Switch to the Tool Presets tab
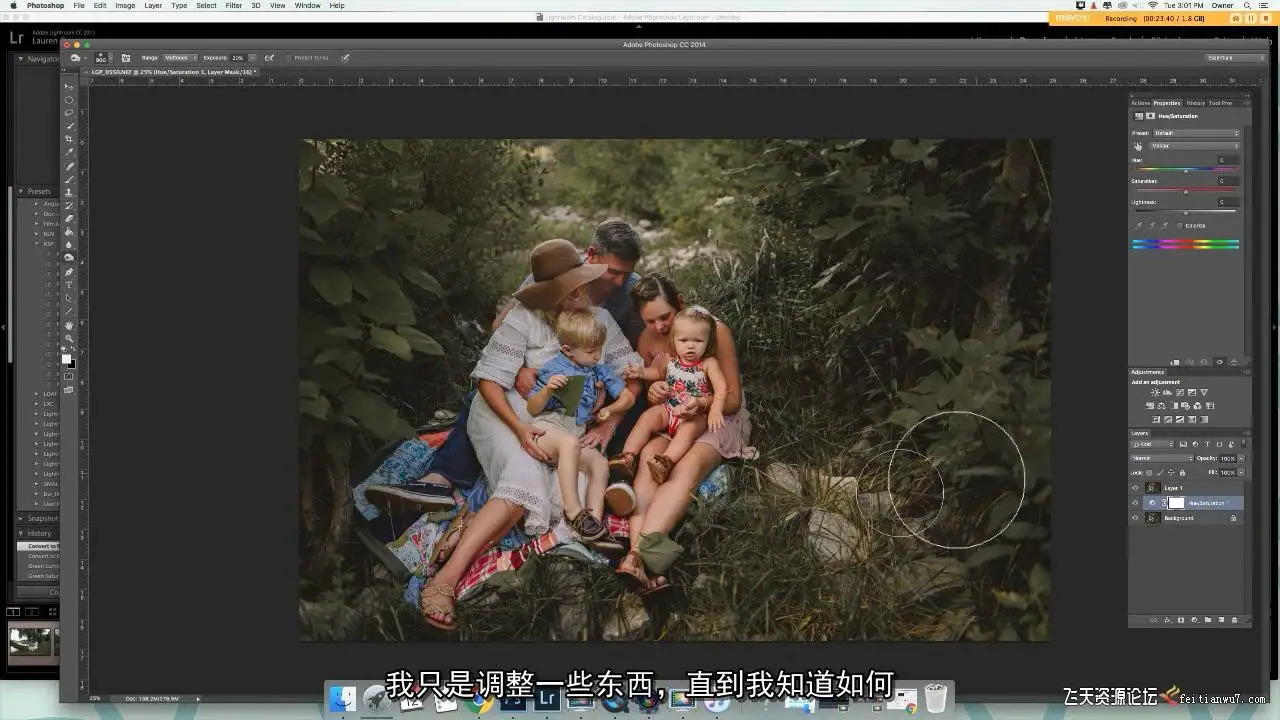The height and width of the screenshot is (720, 1280). point(1221,103)
